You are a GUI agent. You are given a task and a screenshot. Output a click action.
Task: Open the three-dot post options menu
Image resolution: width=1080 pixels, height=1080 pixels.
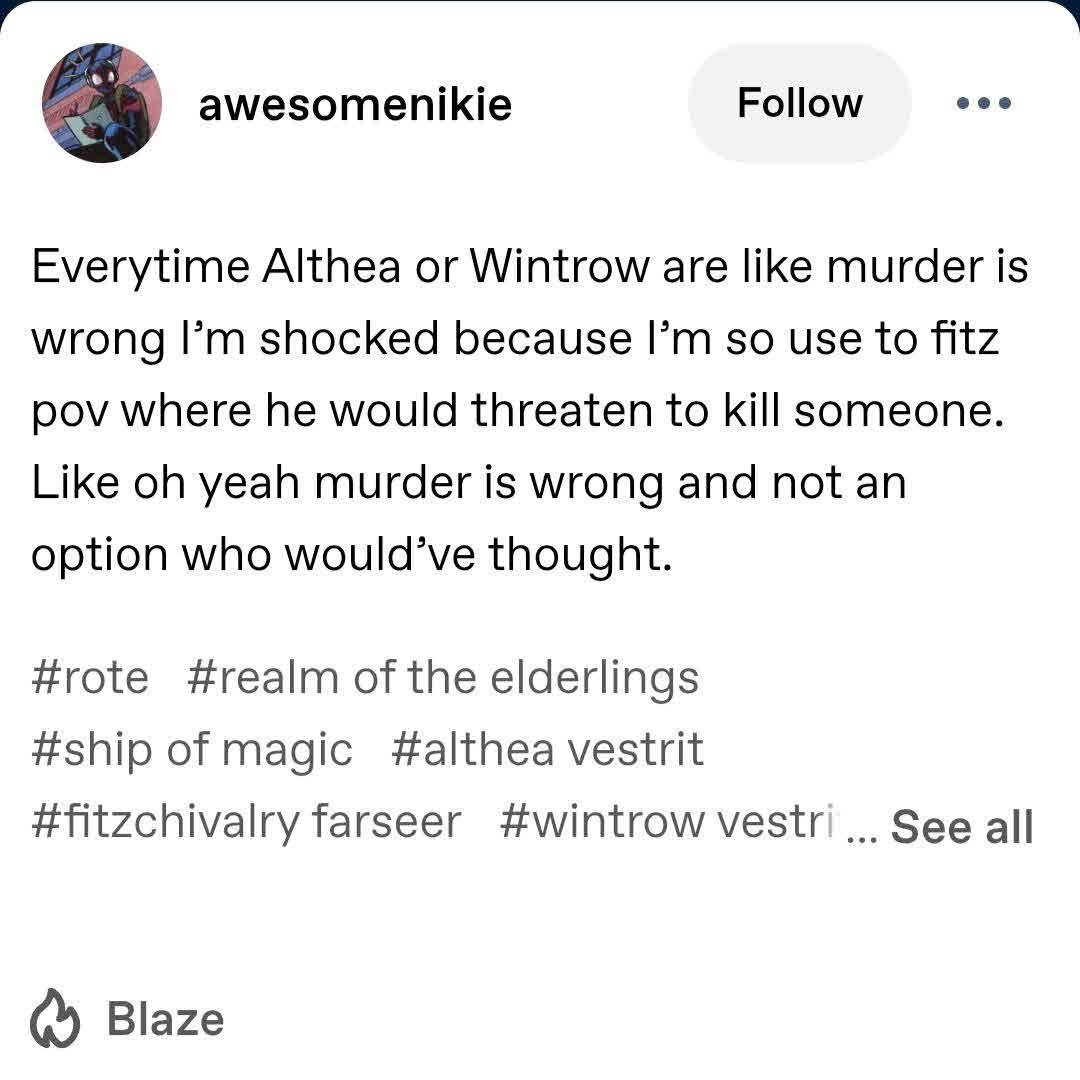[984, 103]
